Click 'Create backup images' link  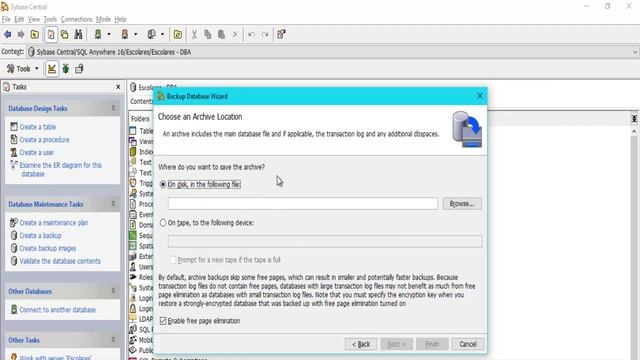48,248
